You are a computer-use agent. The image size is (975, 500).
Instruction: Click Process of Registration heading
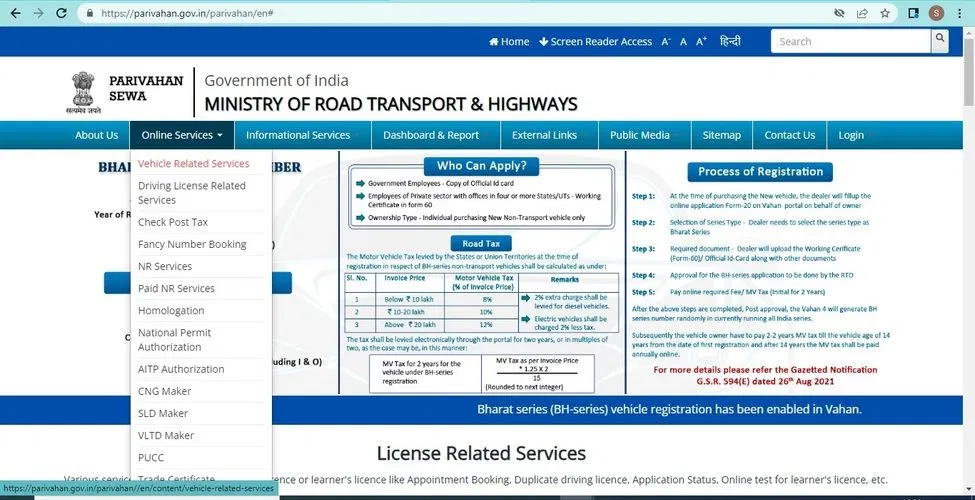tap(760, 172)
